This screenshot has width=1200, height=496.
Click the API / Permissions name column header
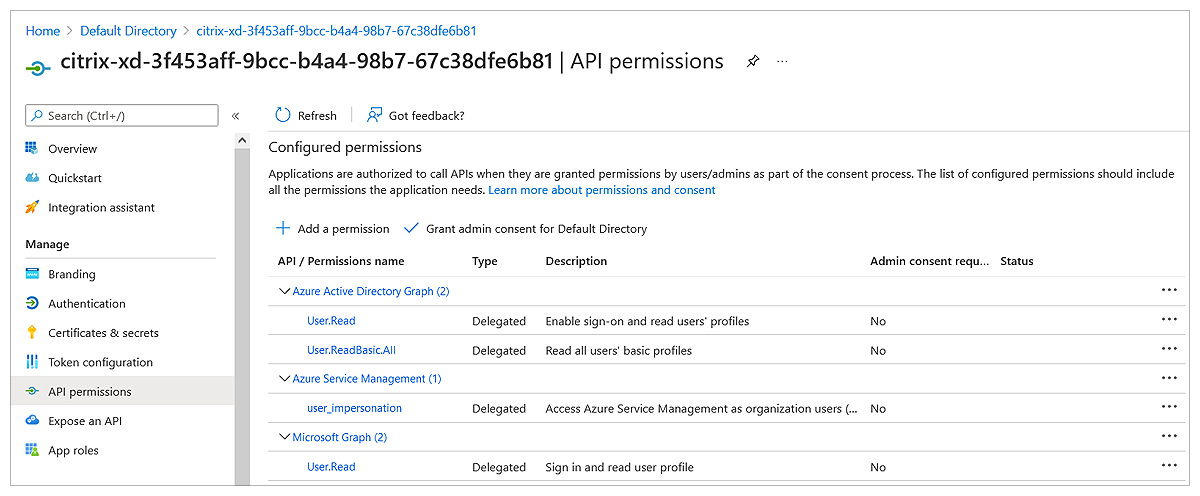(x=341, y=261)
